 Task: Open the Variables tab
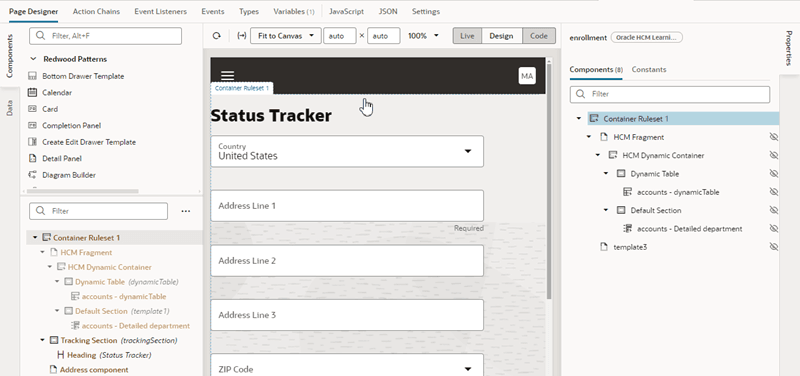pos(294,11)
